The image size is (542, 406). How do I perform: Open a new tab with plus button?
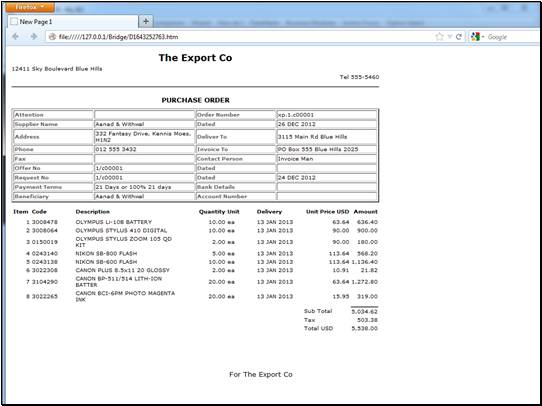tap(146, 21)
